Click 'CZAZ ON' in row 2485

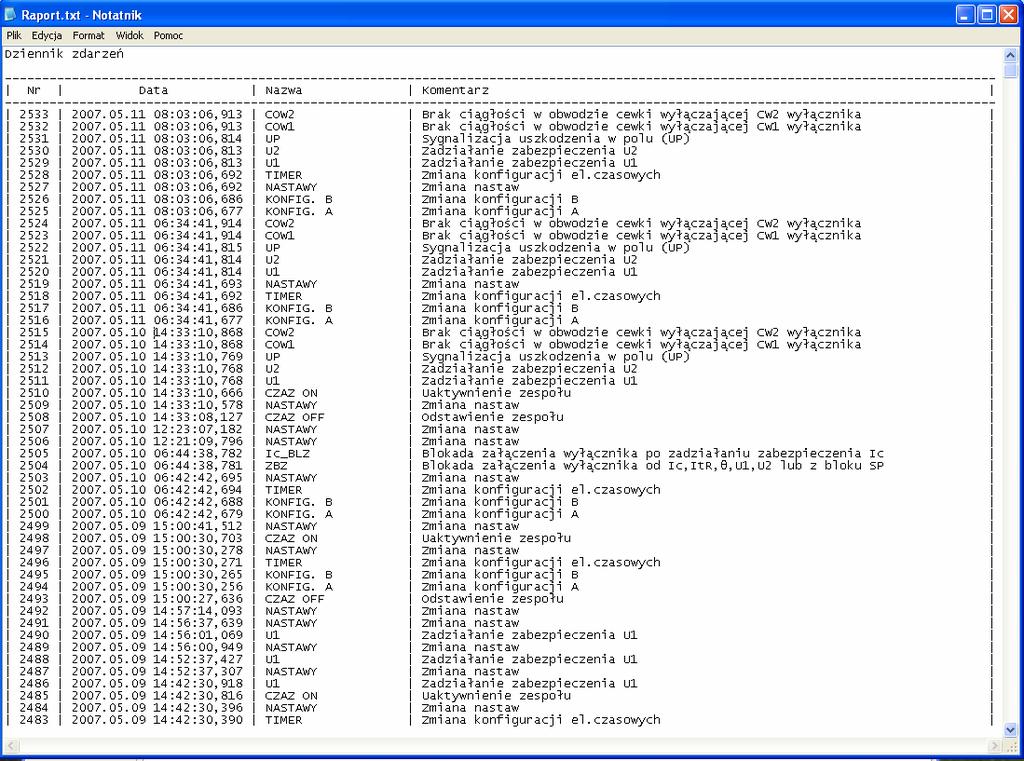pos(291,696)
